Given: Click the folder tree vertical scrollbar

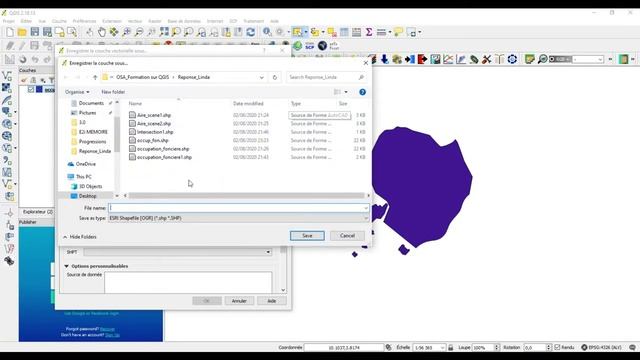Looking at the screenshot, I should tap(117, 135).
